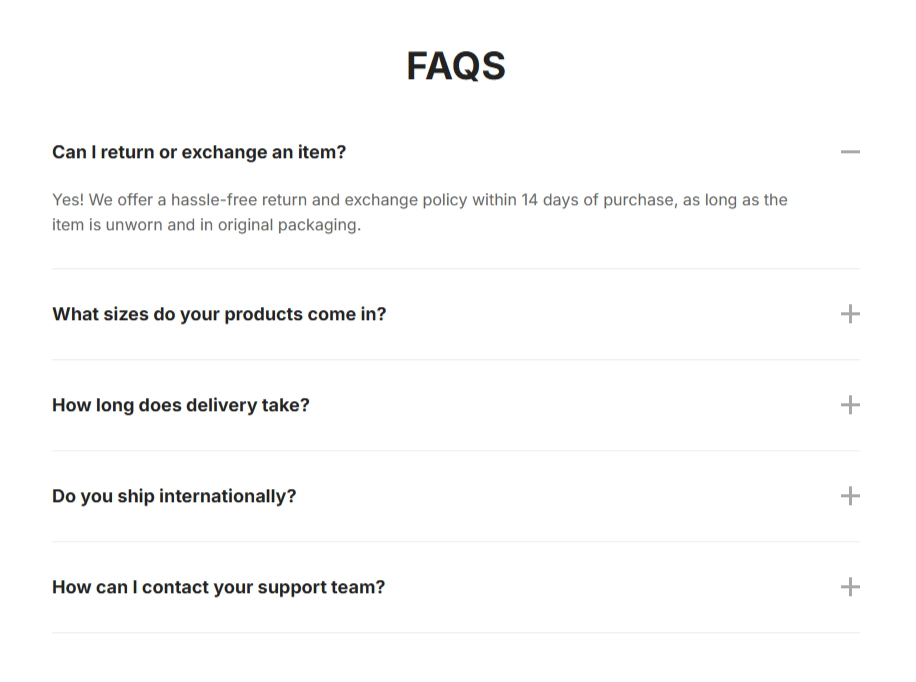Click the plus icon beside support team question
Viewport: 916px width, 682px height.
point(850,586)
